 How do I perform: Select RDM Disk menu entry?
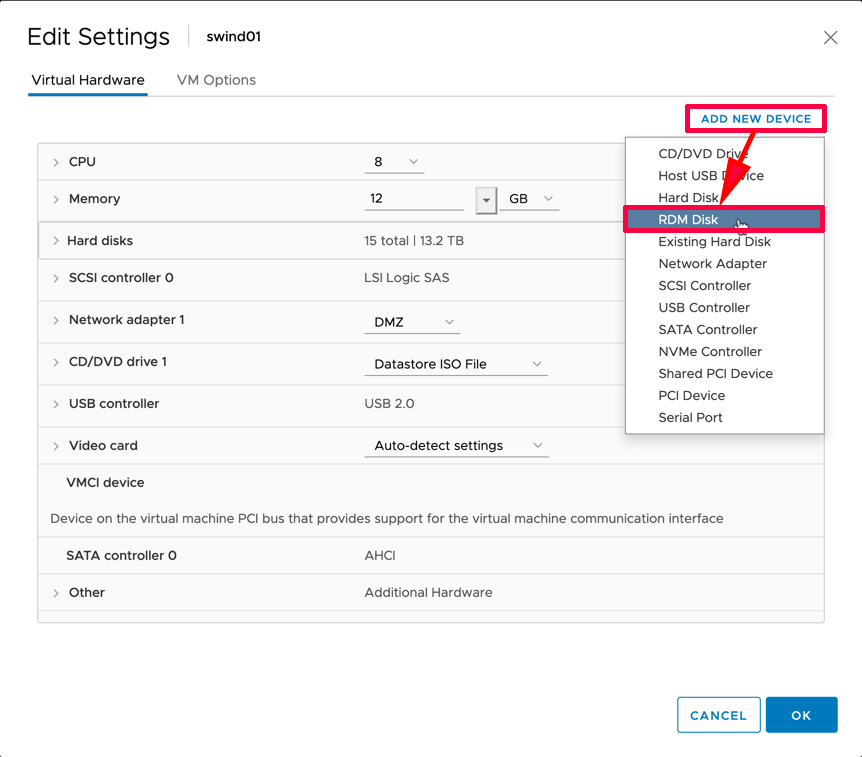(x=725, y=219)
